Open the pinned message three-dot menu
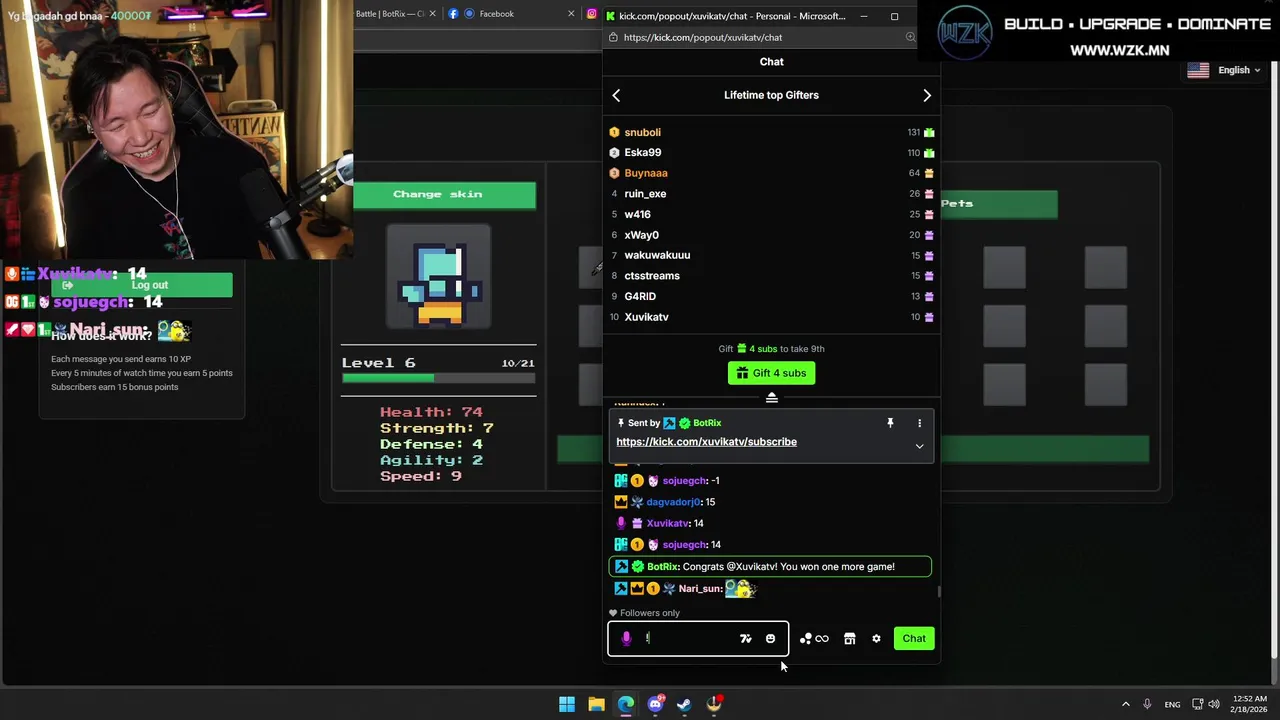Screen dimensions: 1280x720 click(x=919, y=423)
